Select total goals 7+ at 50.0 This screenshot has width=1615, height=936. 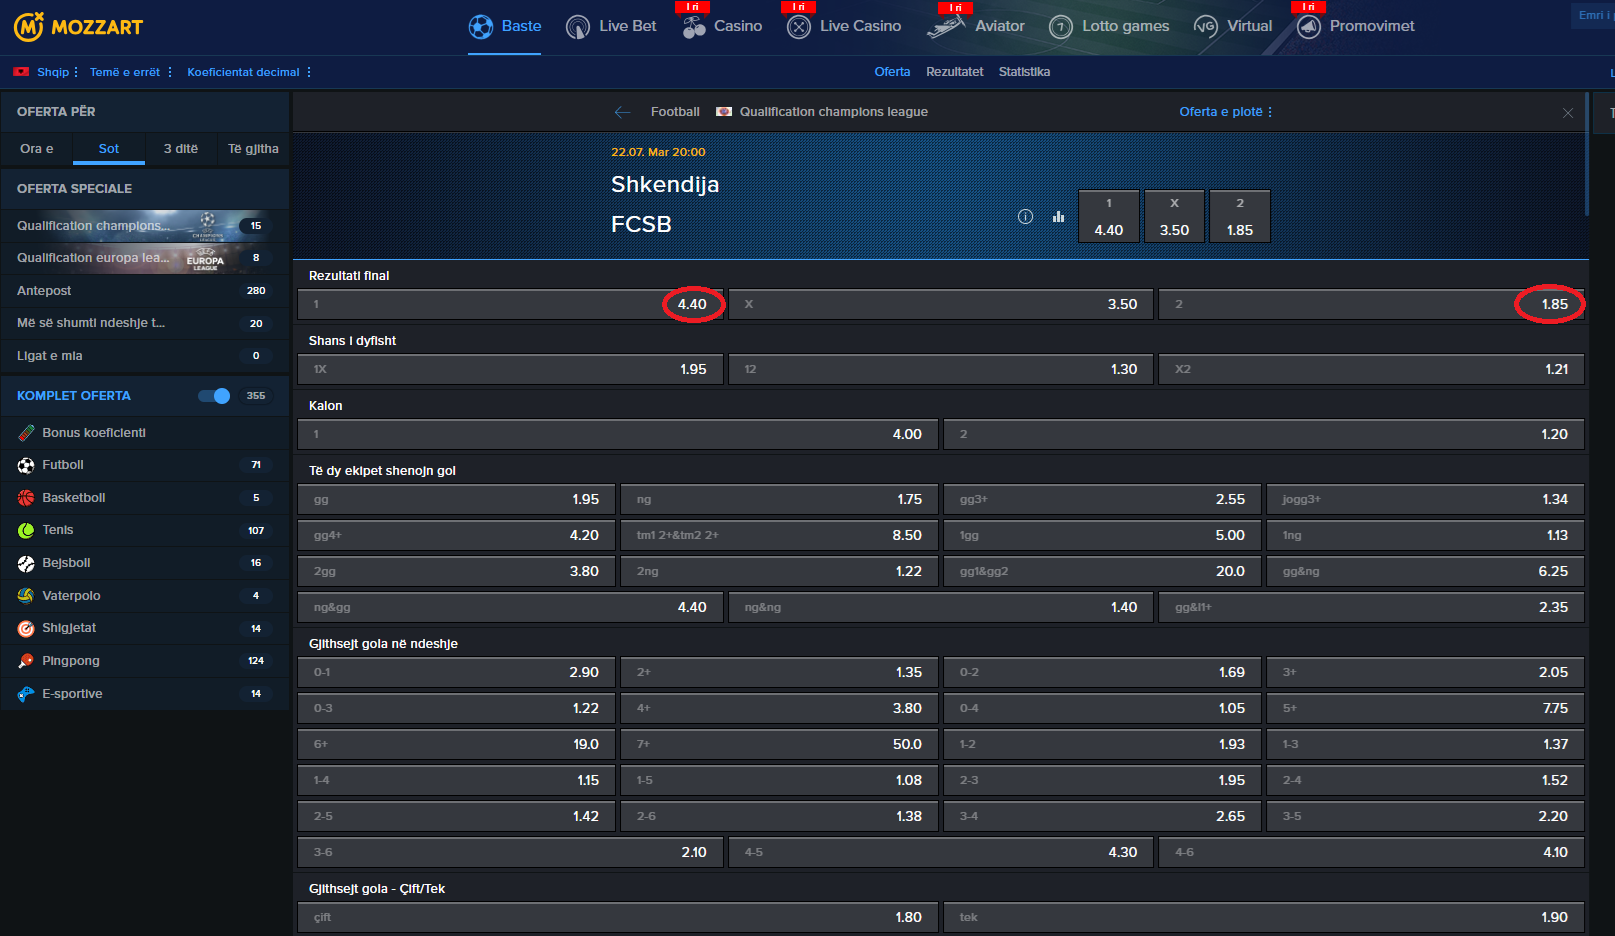[x=779, y=744]
